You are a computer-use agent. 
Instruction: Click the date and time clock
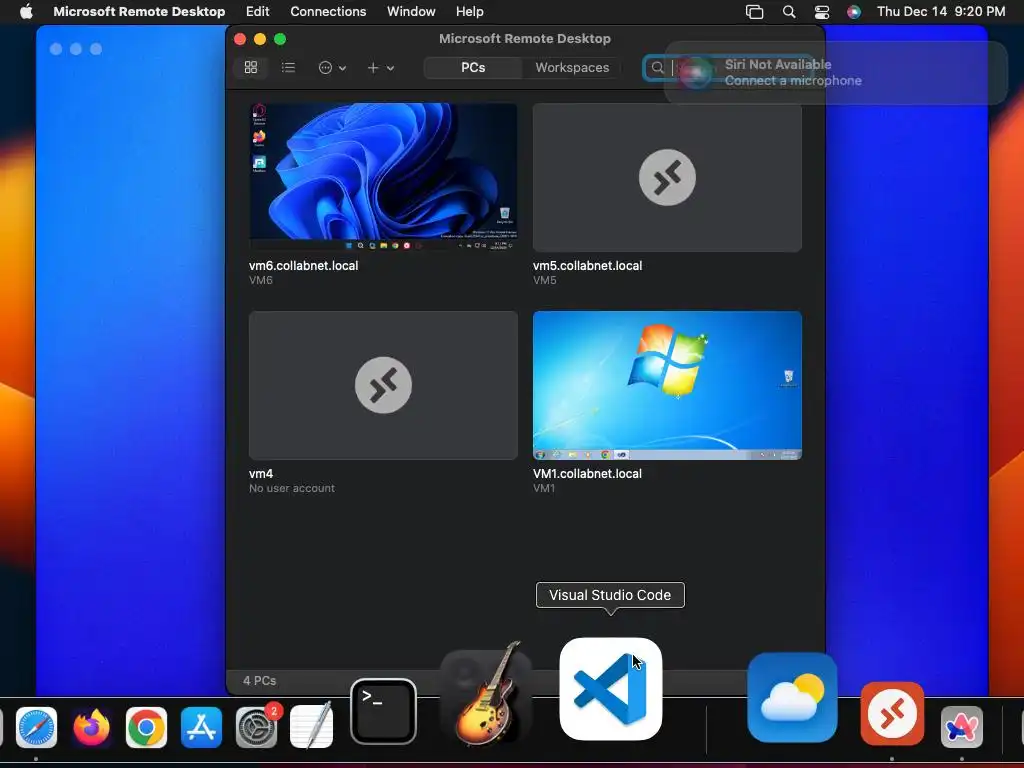(941, 11)
